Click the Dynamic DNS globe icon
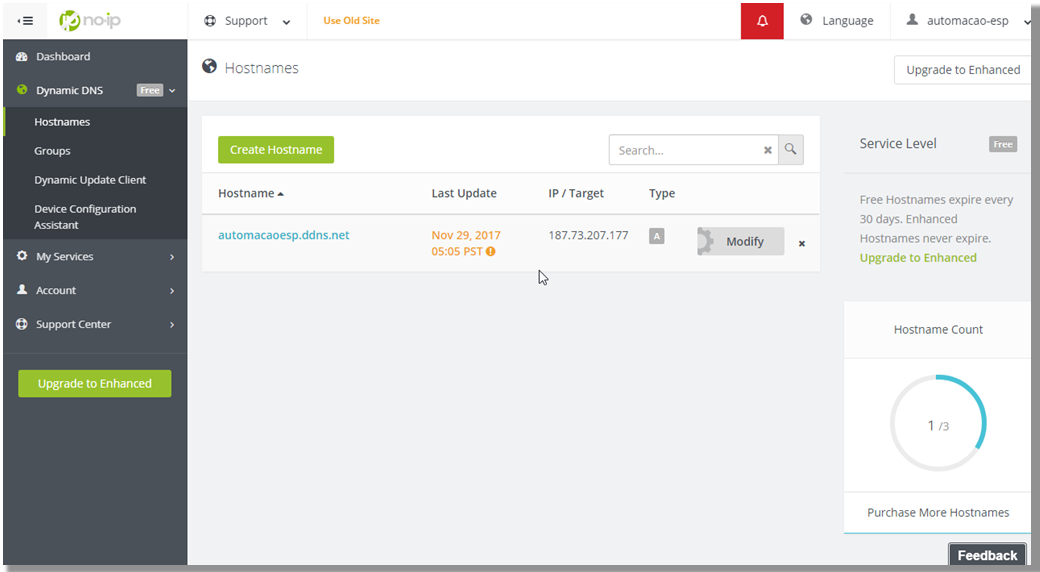This screenshot has height=572, width=1040. tap(22, 90)
